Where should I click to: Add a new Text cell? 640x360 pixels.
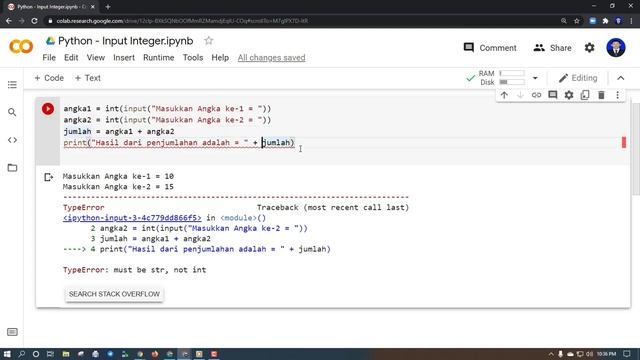[87, 78]
